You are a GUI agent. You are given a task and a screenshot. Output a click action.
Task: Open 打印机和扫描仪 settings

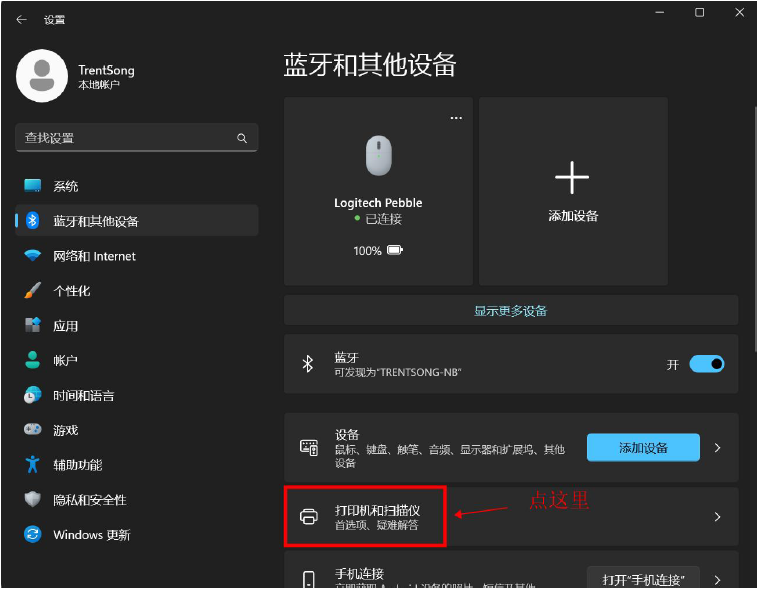[511, 517]
